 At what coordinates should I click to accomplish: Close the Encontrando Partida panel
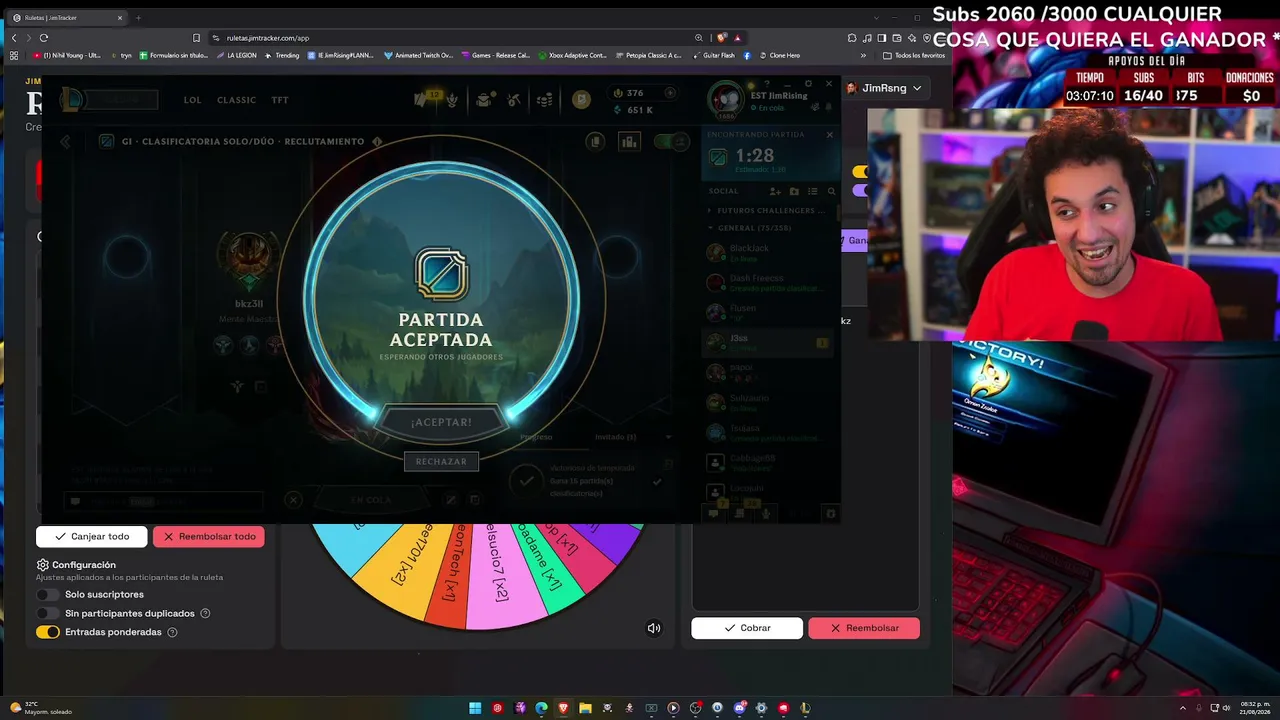coord(829,134)
